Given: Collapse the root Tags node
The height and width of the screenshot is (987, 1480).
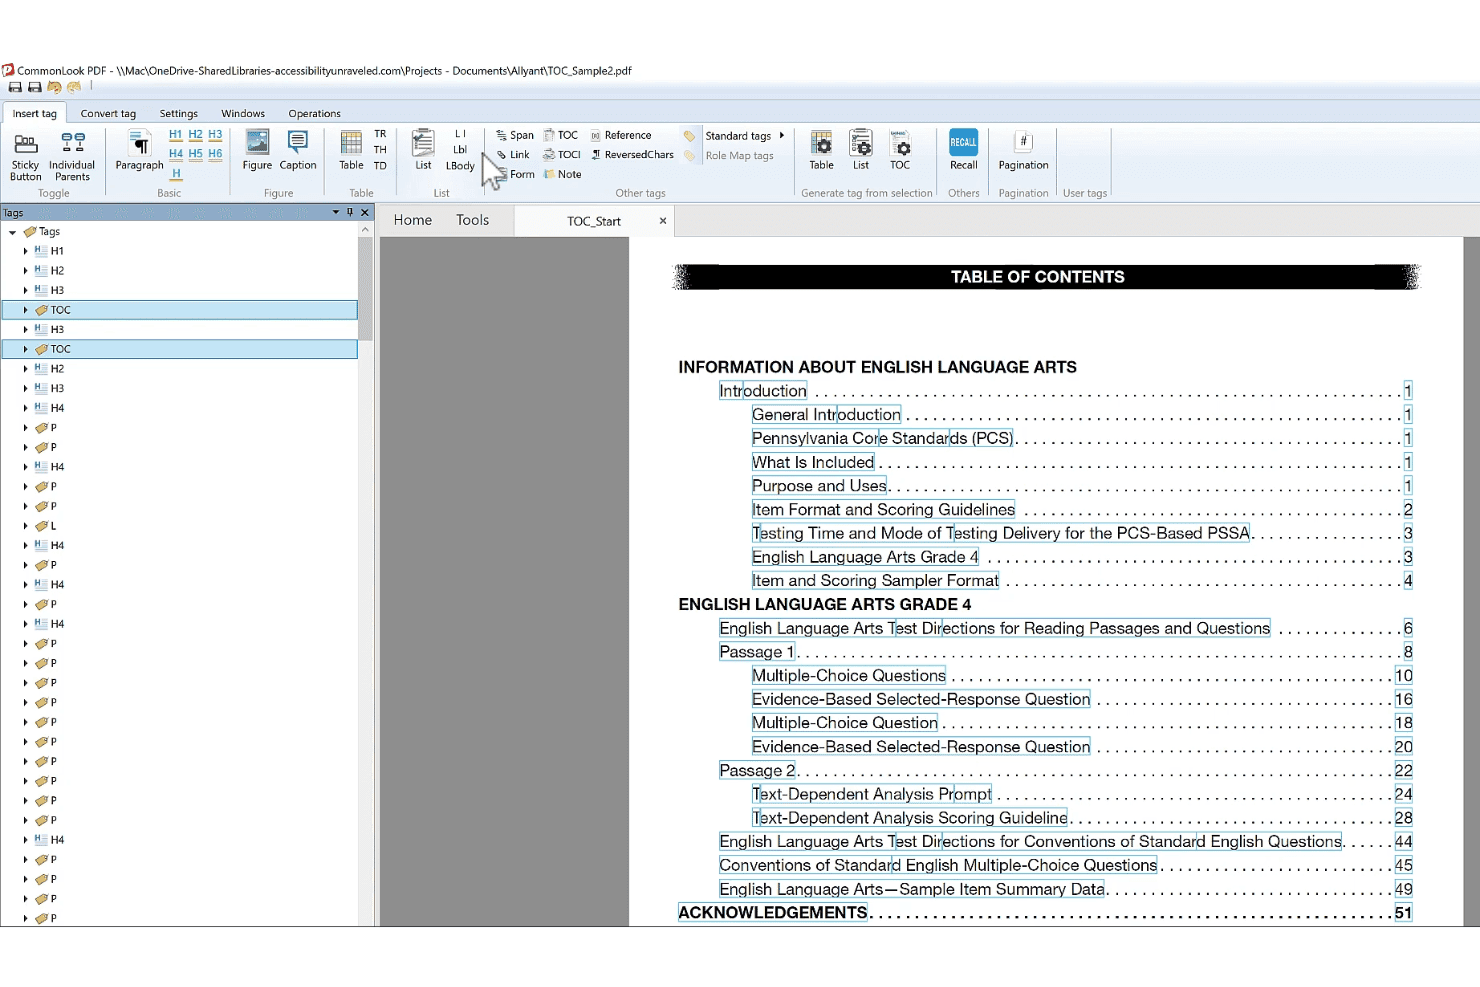Looking at the screenshot, I should [x=12, y=232].
